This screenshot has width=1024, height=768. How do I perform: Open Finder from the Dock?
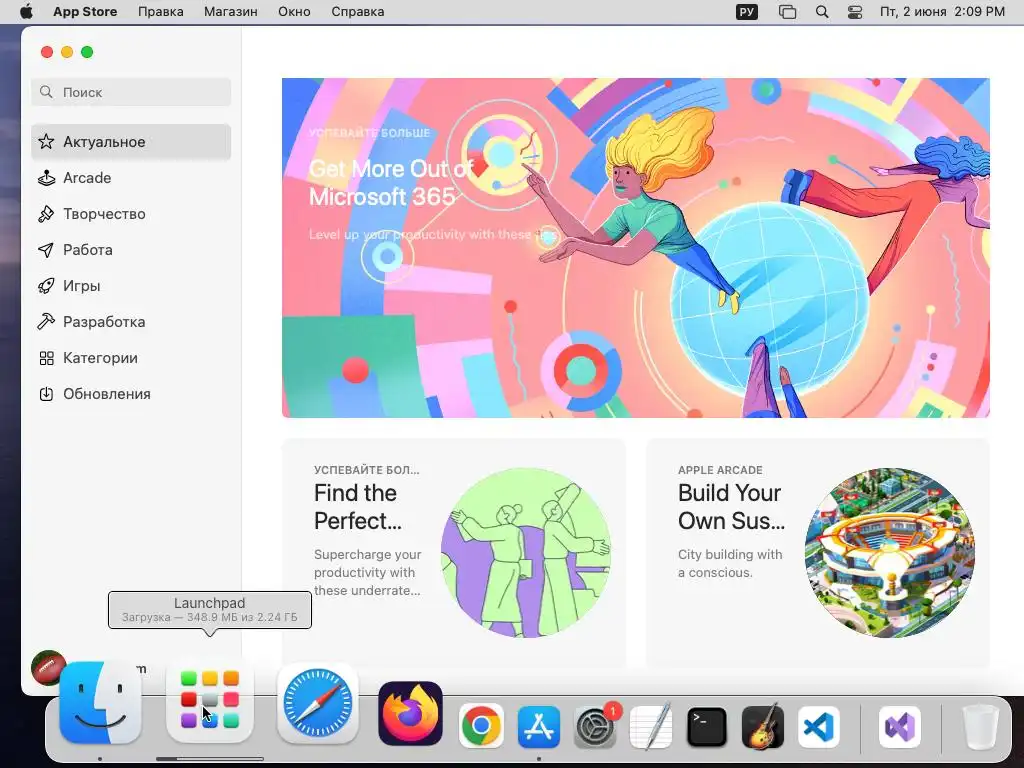pyautogui.click(x=100, y=703)
